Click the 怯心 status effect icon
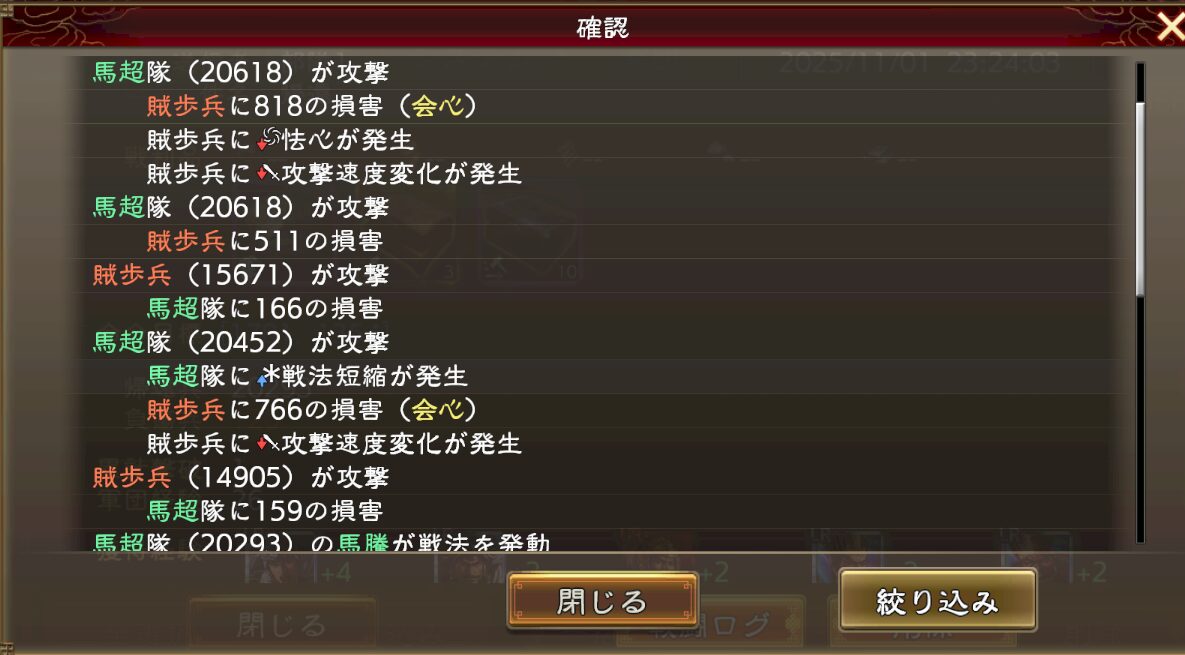The image size is (1185, 655). click(x=269, y=140)
